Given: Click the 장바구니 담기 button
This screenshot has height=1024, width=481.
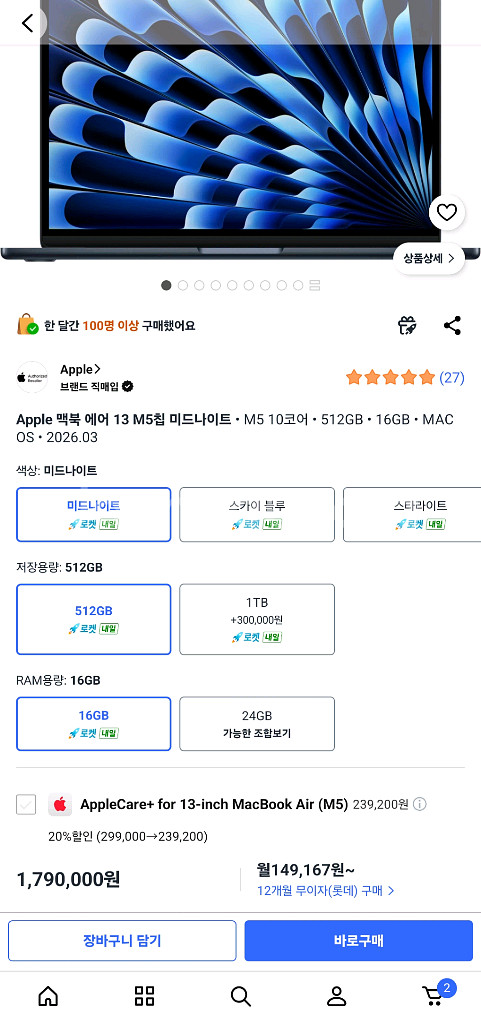Looking at the screenshot, I should tap(122, 940).
